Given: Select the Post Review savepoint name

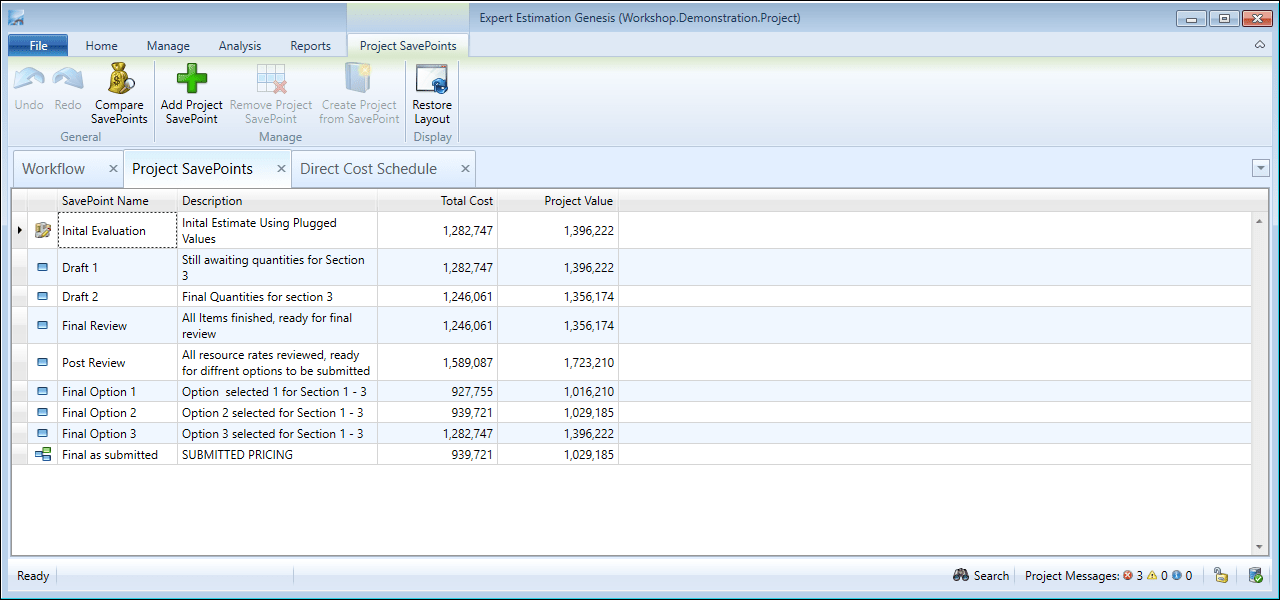Looking at the screenshot, I should [x=93, y=362].
